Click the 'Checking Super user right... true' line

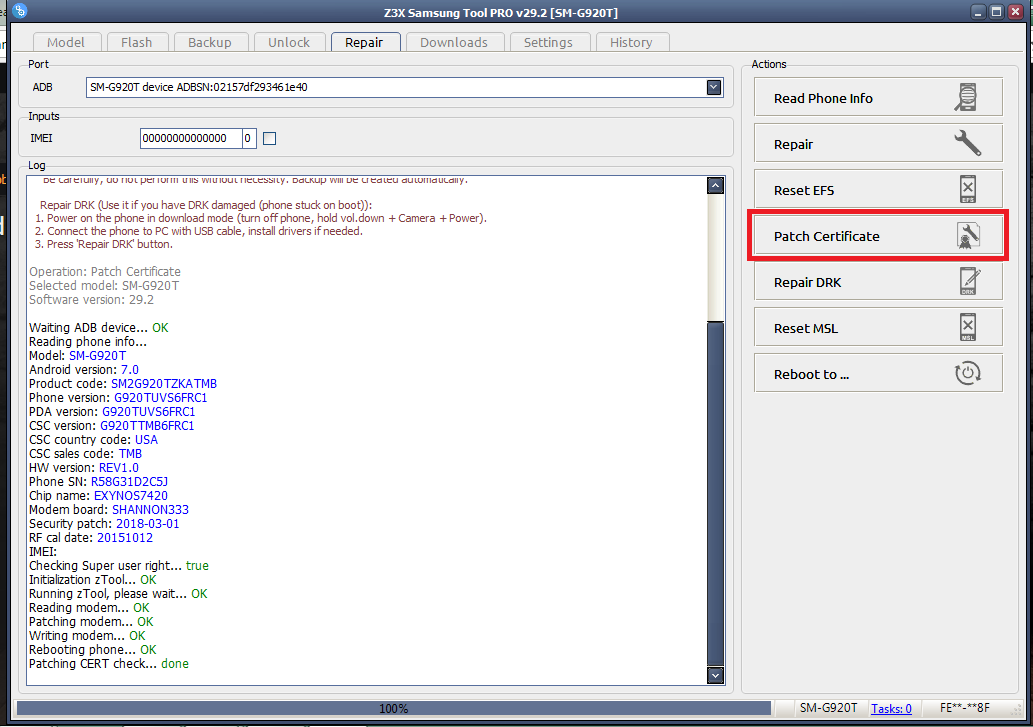[x=119, y=566]
